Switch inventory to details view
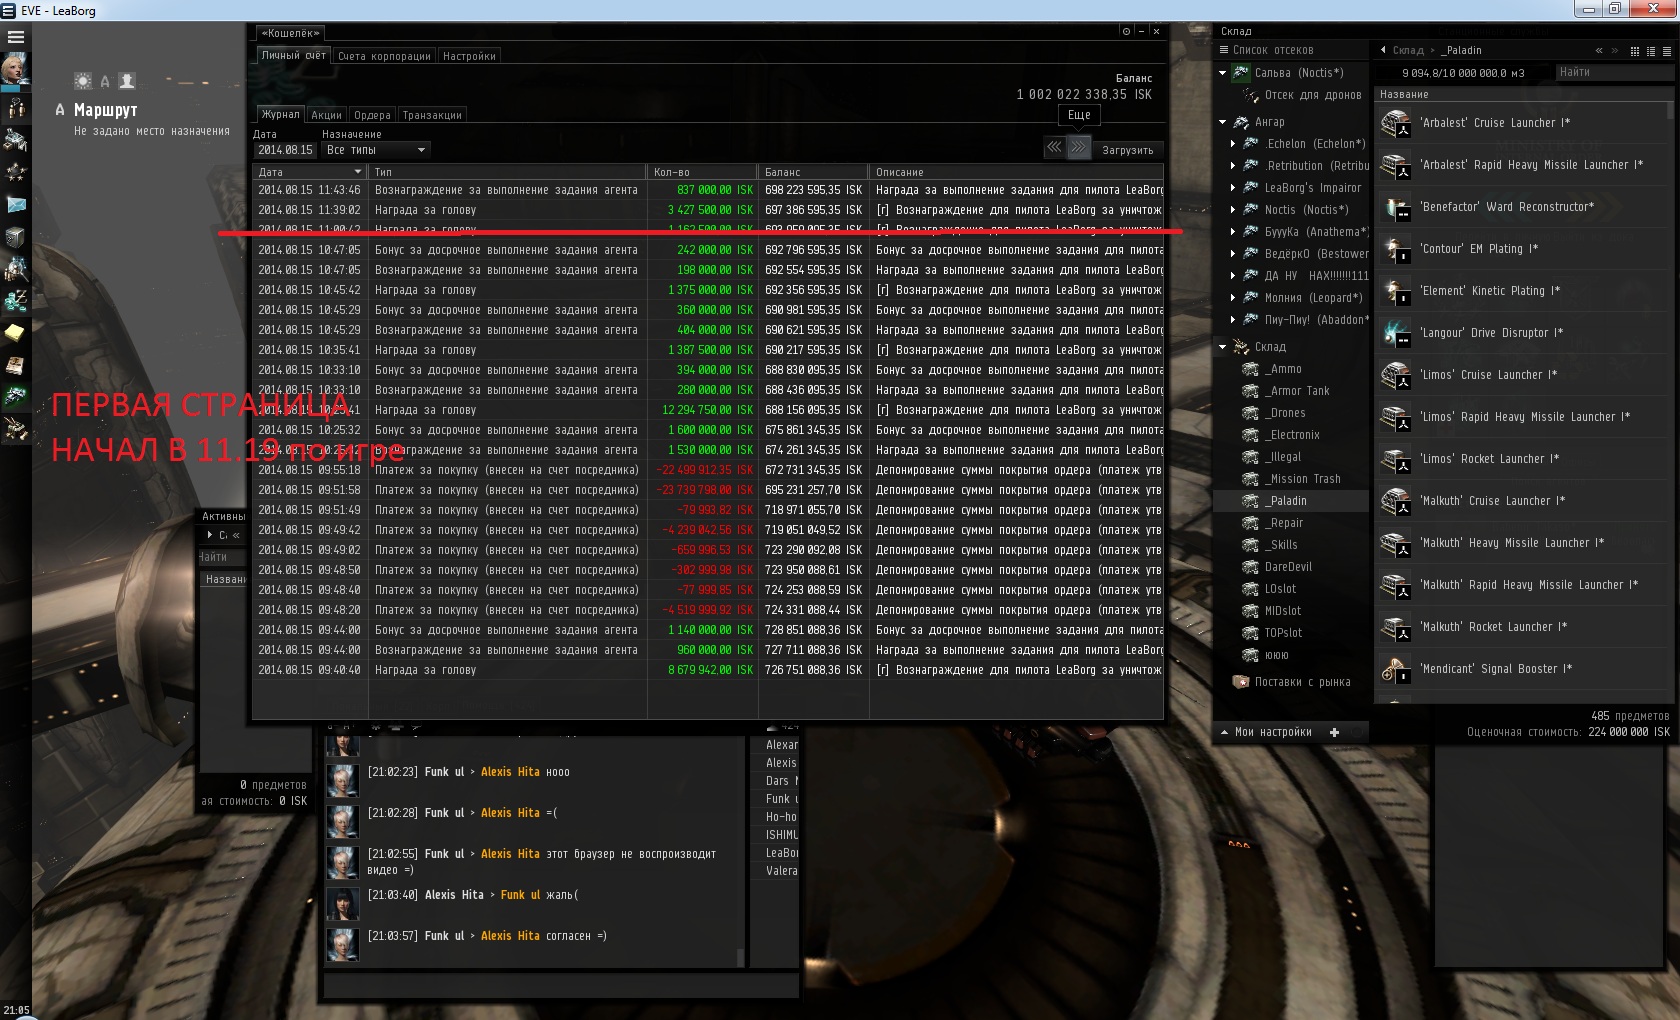This screenshot has height=1020, width=1680. pyautogui.click(x=1651, y=51)
